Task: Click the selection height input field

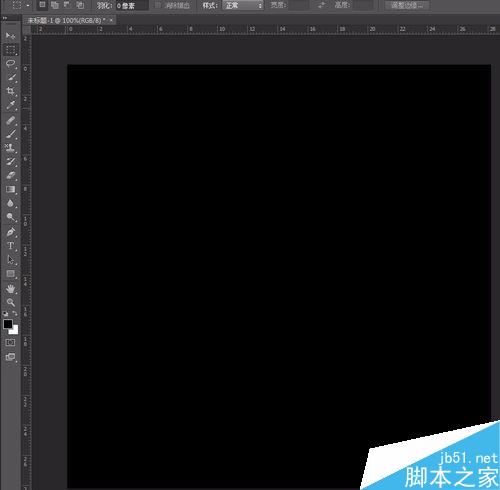Action: point(363,5)
